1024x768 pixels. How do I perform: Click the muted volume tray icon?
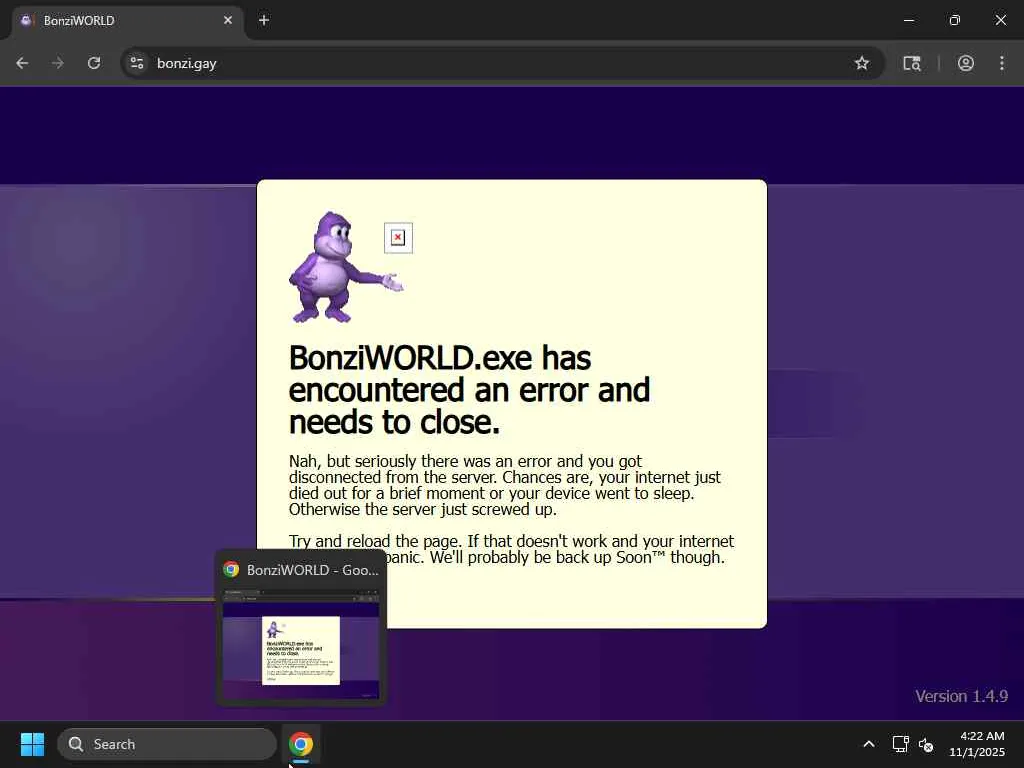[x=925, y=744]
